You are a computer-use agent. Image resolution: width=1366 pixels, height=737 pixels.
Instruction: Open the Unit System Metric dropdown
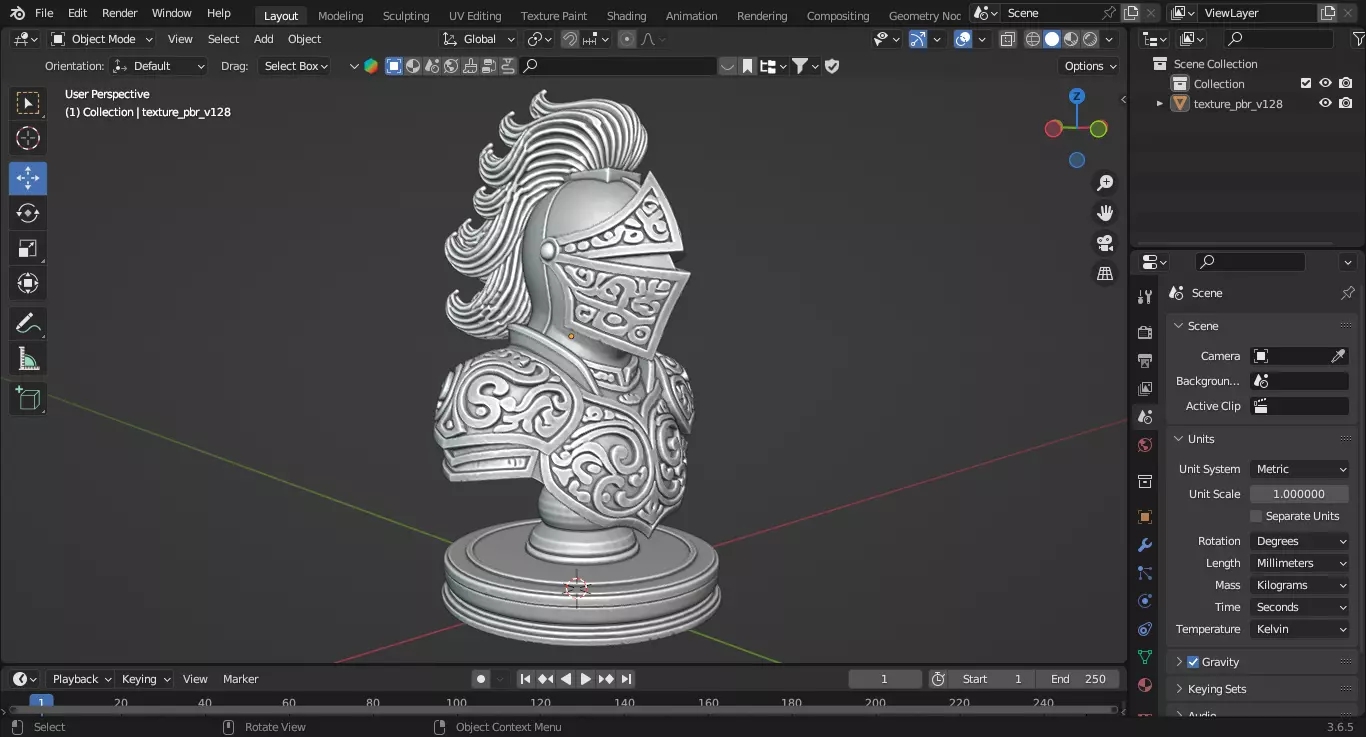(1300, 469)
